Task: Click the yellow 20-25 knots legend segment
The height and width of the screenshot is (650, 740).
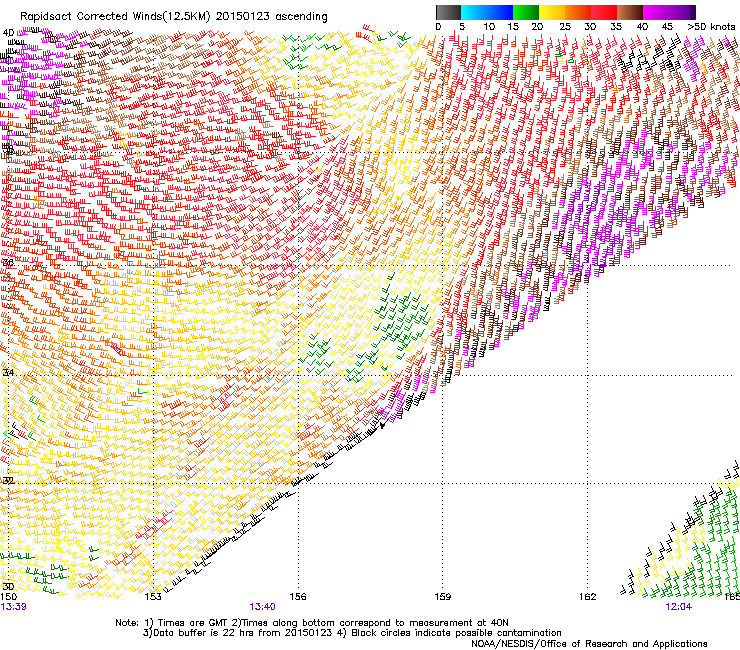Action: pos(552,12)
